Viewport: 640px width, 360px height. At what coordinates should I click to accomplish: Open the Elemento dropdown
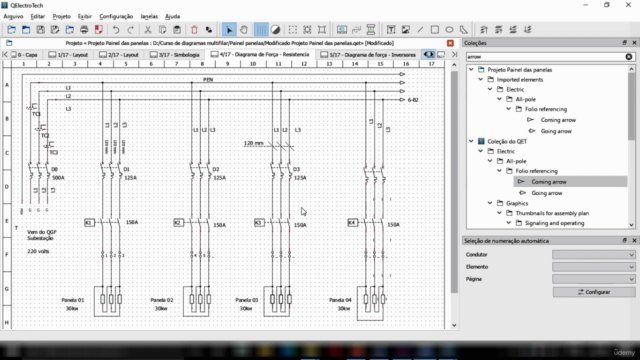coord(593,267)
